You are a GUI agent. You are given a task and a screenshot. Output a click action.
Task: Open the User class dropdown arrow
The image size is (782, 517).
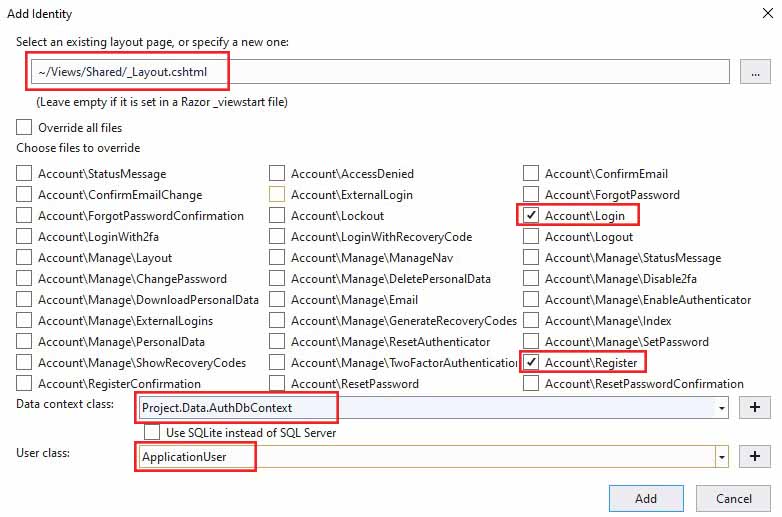click(x=721, y=457)
